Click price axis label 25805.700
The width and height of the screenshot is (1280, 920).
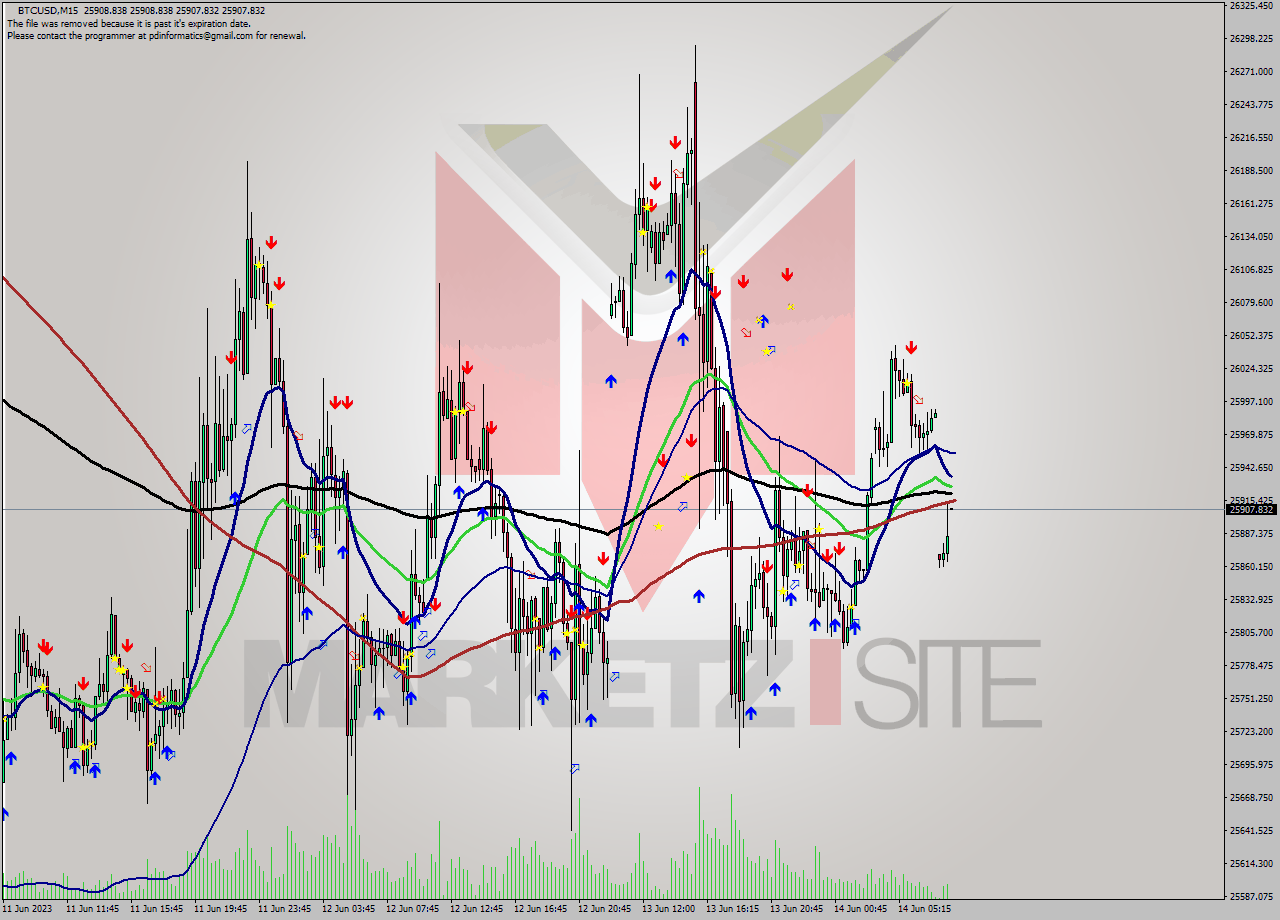pyautogui.click(x=1251, y=633)
